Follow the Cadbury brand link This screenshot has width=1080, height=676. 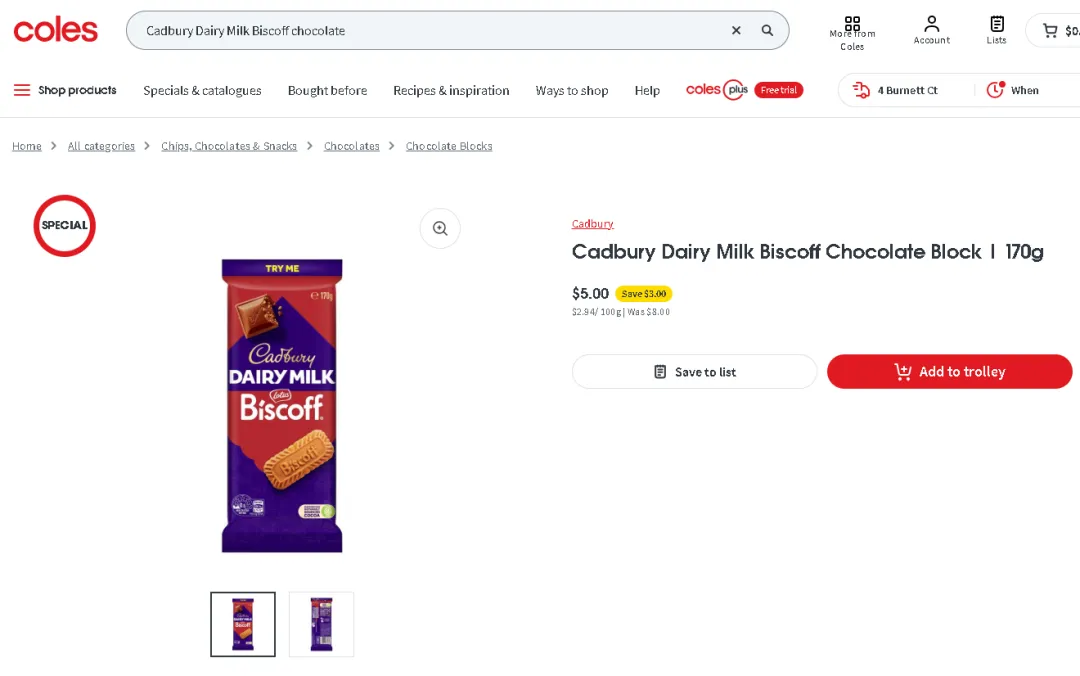(592, 224)
